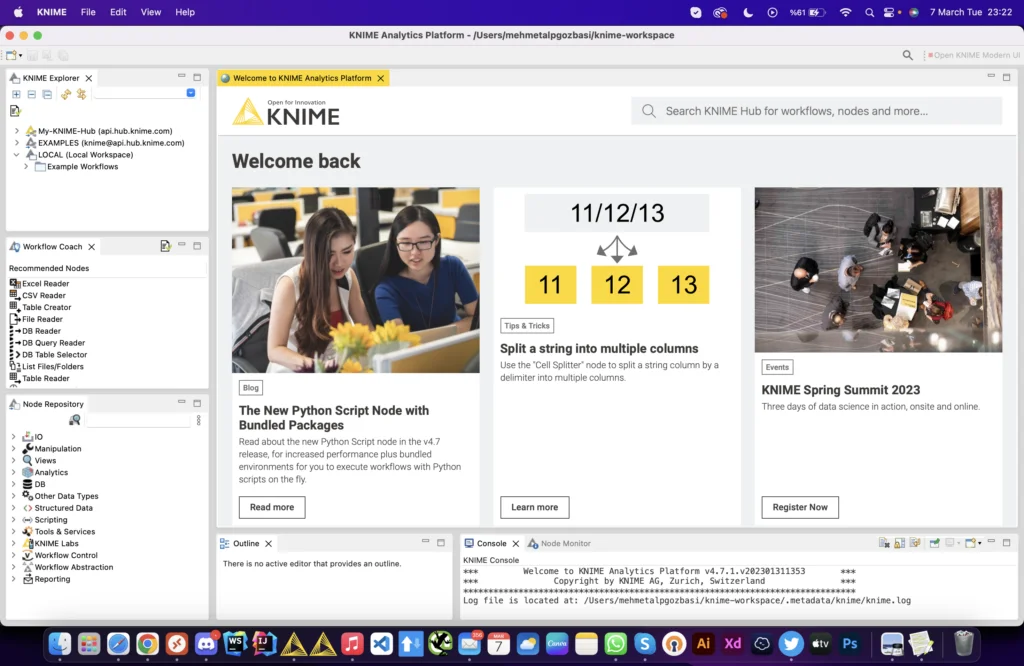Close the Welcome to KNIME Analytics Platform tab
Viewport: 1024px width, 666px height.
pos(381,78)
